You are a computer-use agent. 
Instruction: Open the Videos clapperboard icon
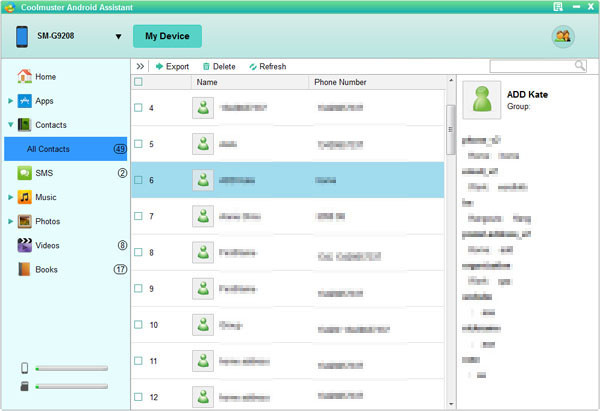(x=24, y=245)
